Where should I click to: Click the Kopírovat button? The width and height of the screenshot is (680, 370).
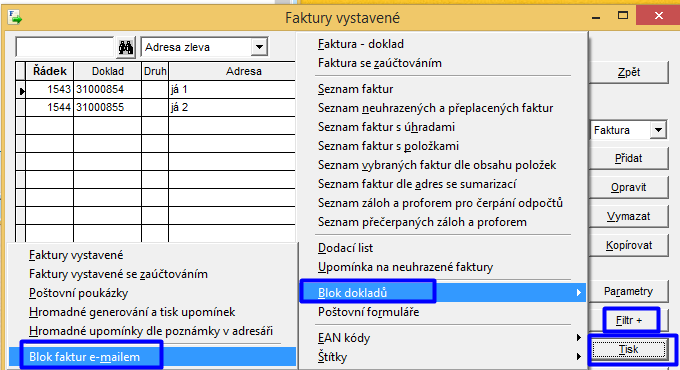click(628, 245)
